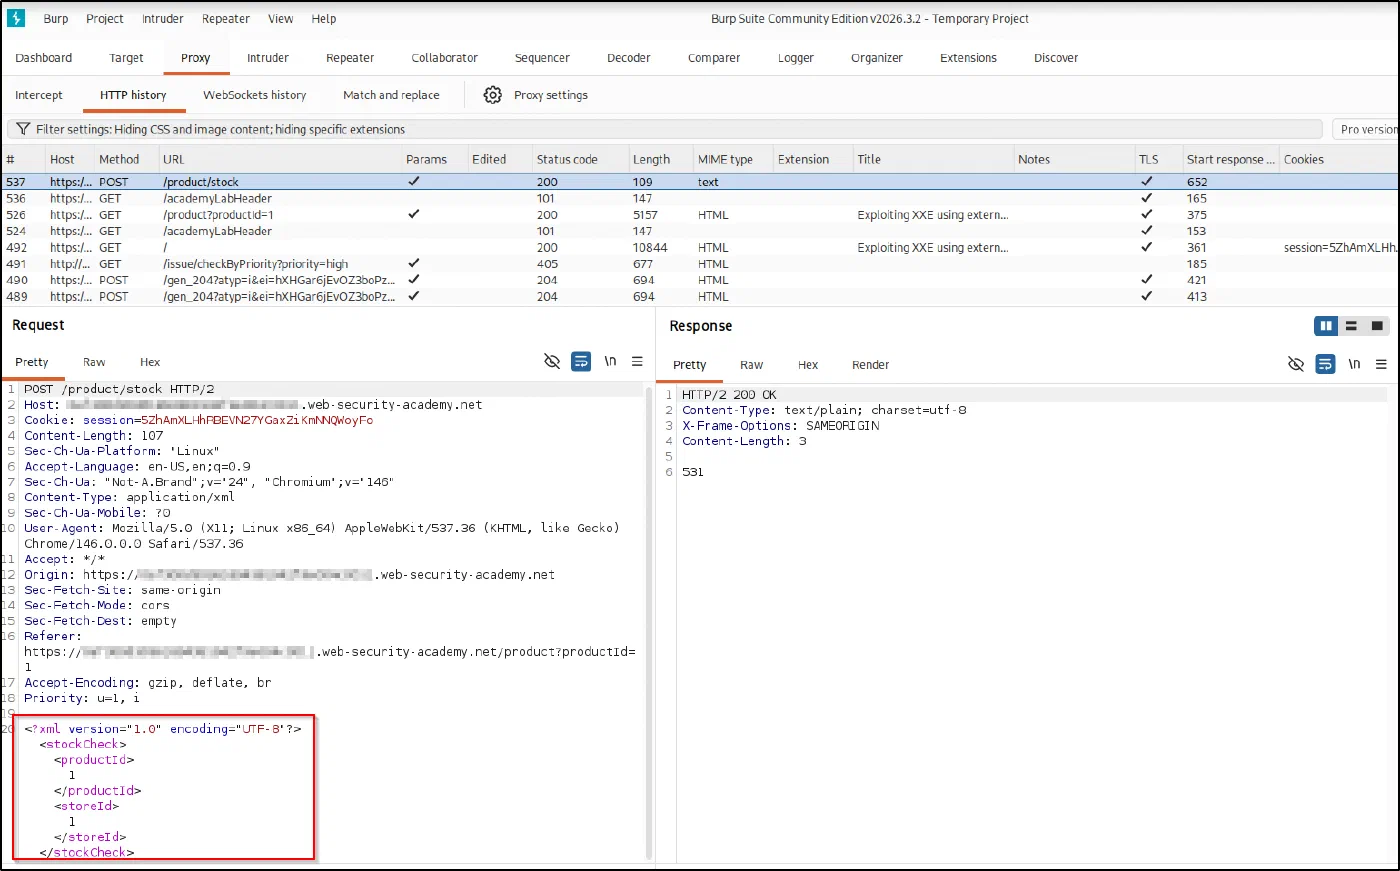The height and width of the screenshot is (871, 1400).
Task: Select history row 491 /issue/checkByPriority
Action: coord(700,264)
